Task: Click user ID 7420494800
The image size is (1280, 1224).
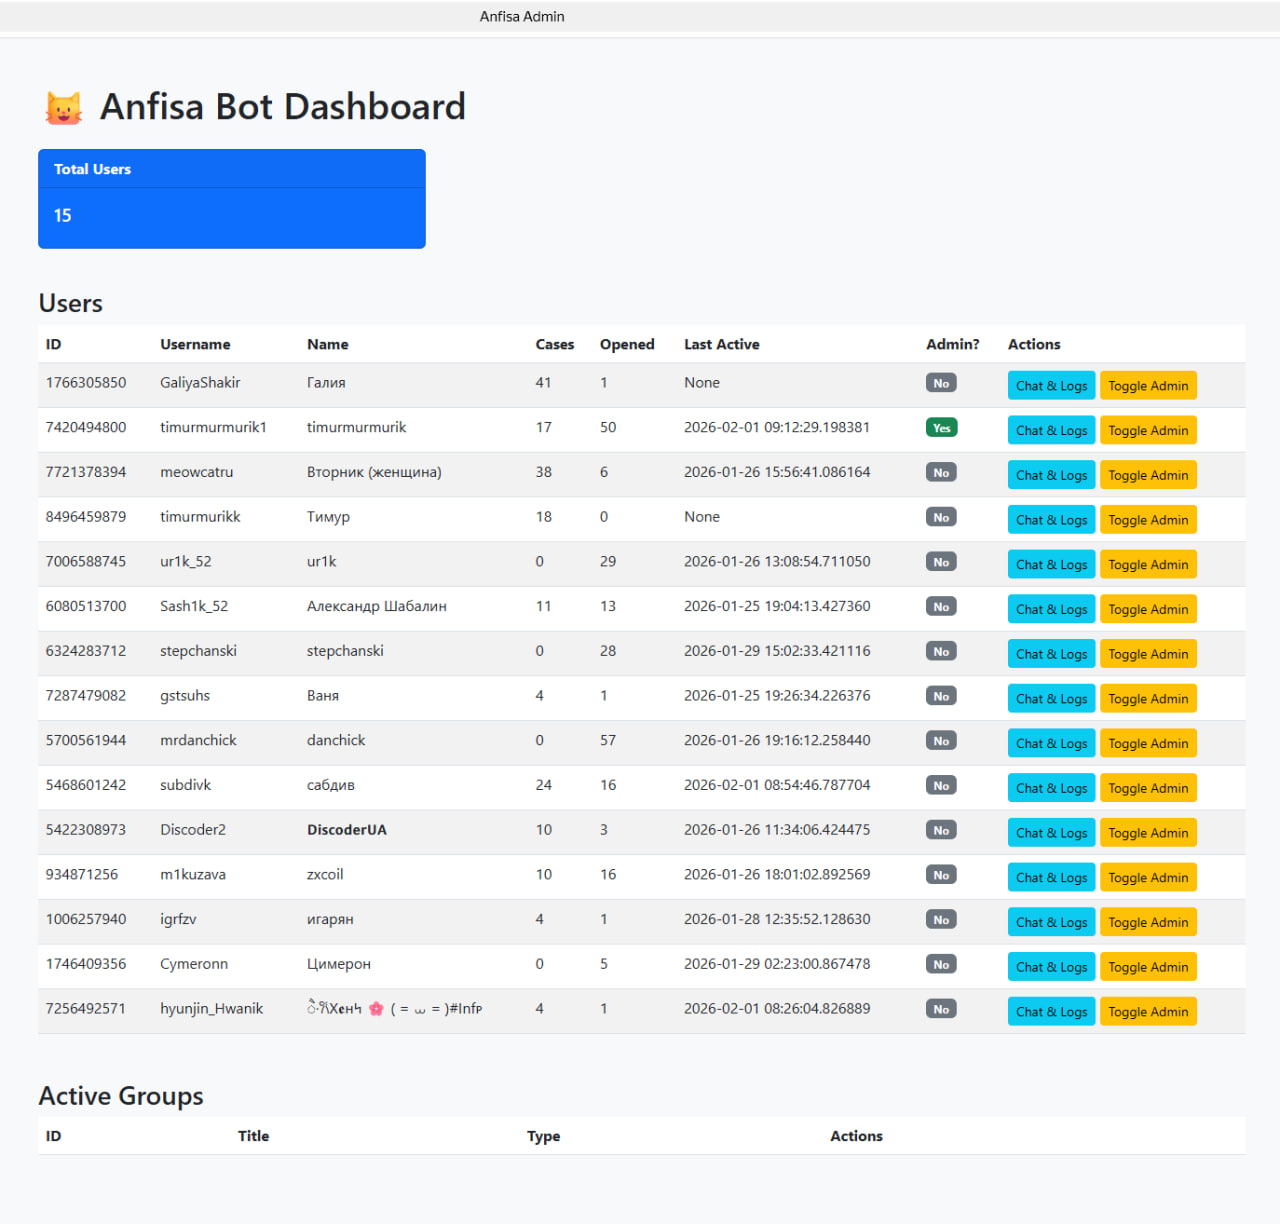Action: coord(86,427)
